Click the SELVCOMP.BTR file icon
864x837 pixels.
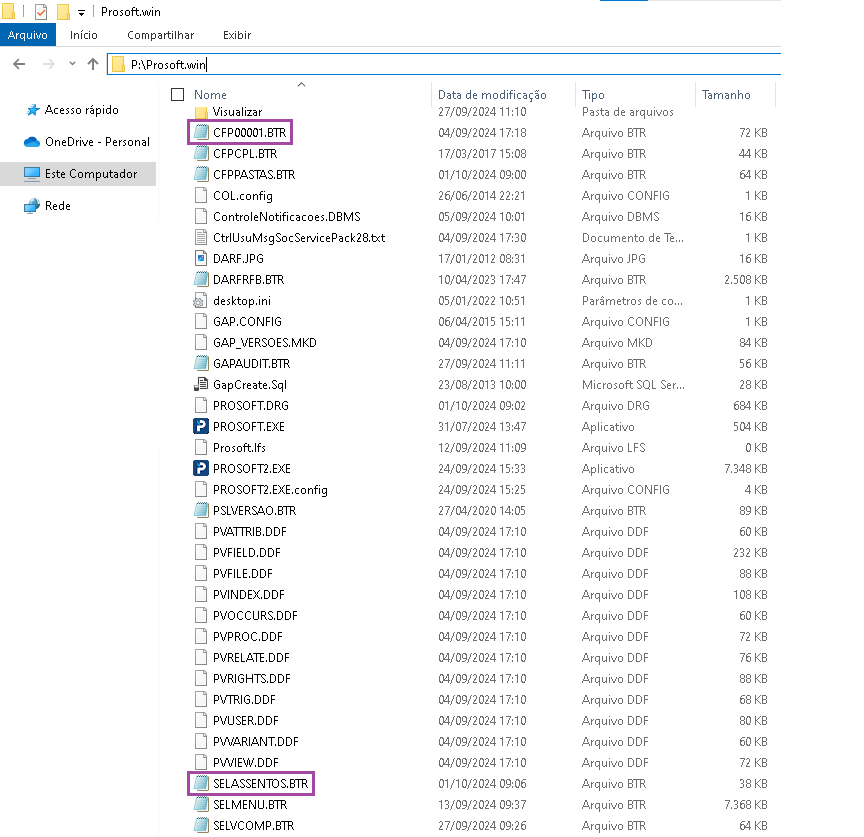pos(201,825)
